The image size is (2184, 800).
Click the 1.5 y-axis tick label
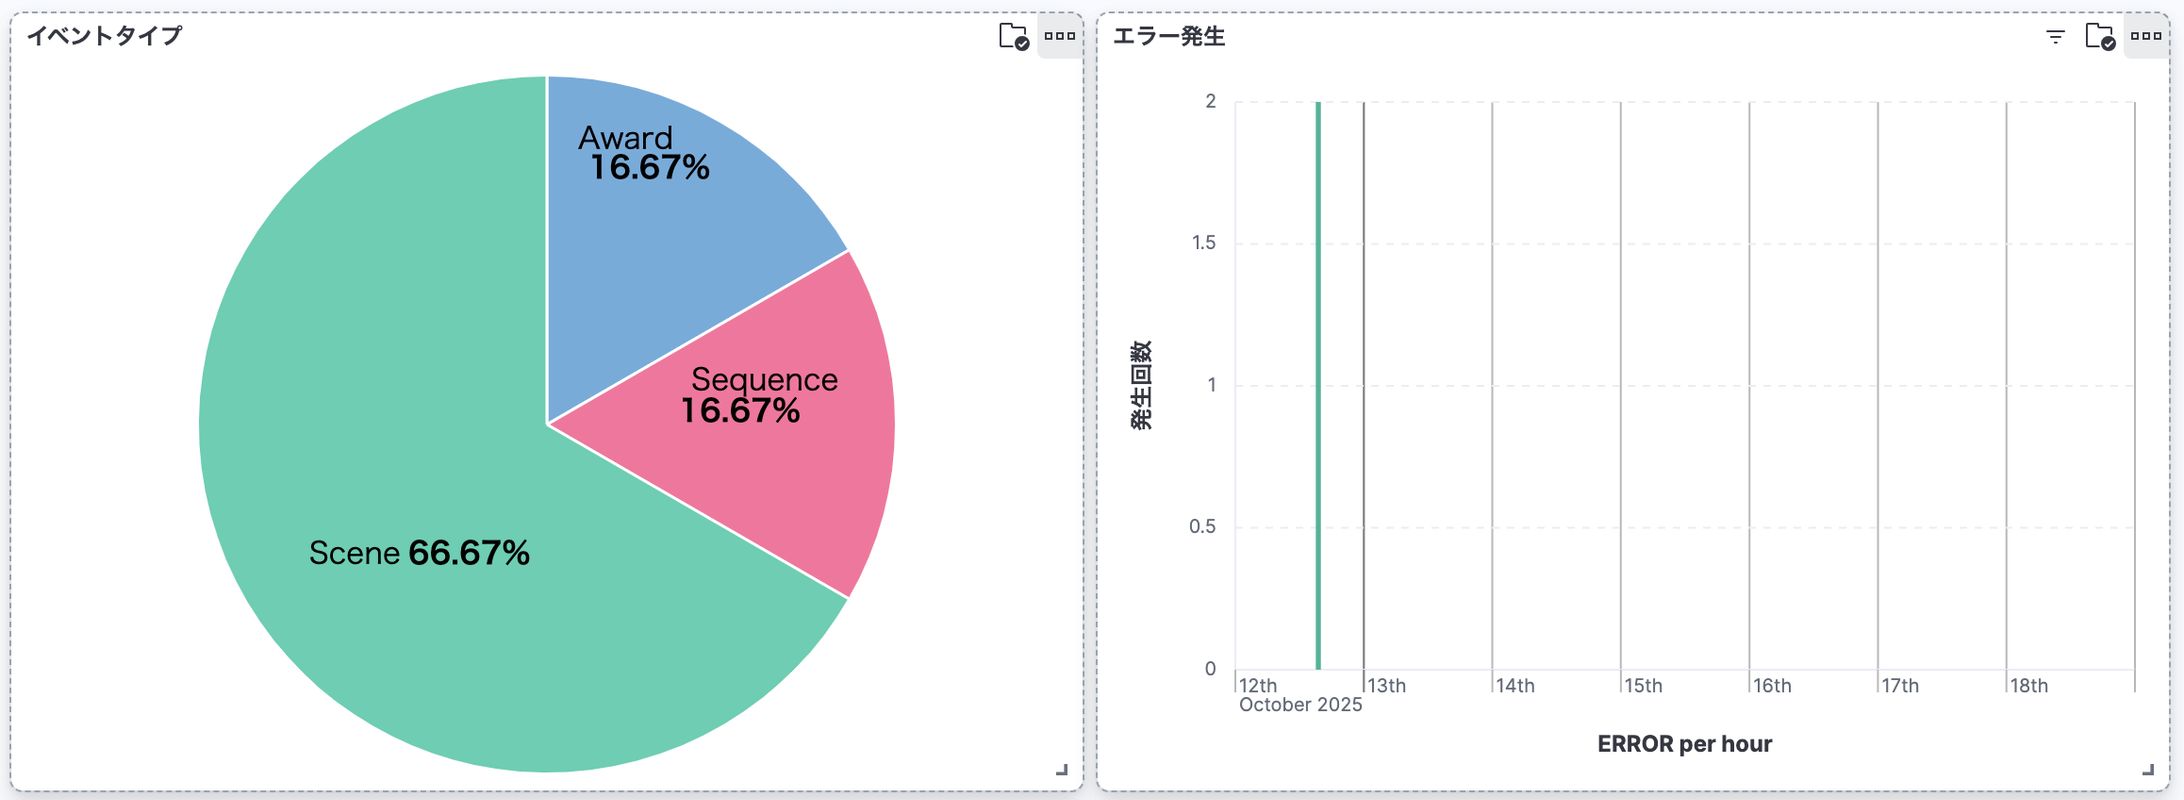click(x=1204, y=243)
